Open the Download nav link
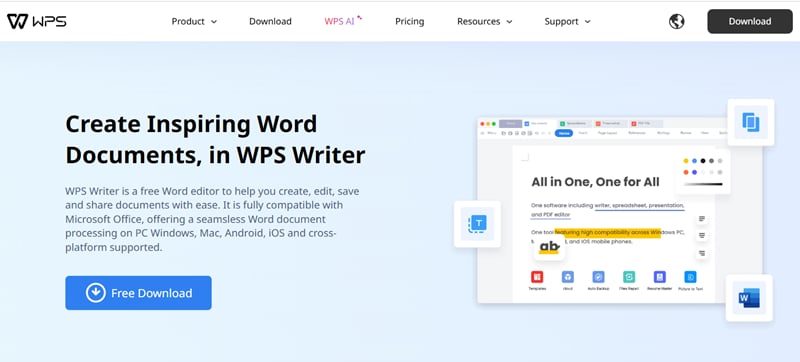The image size is (800, 362). coord(270,21)
